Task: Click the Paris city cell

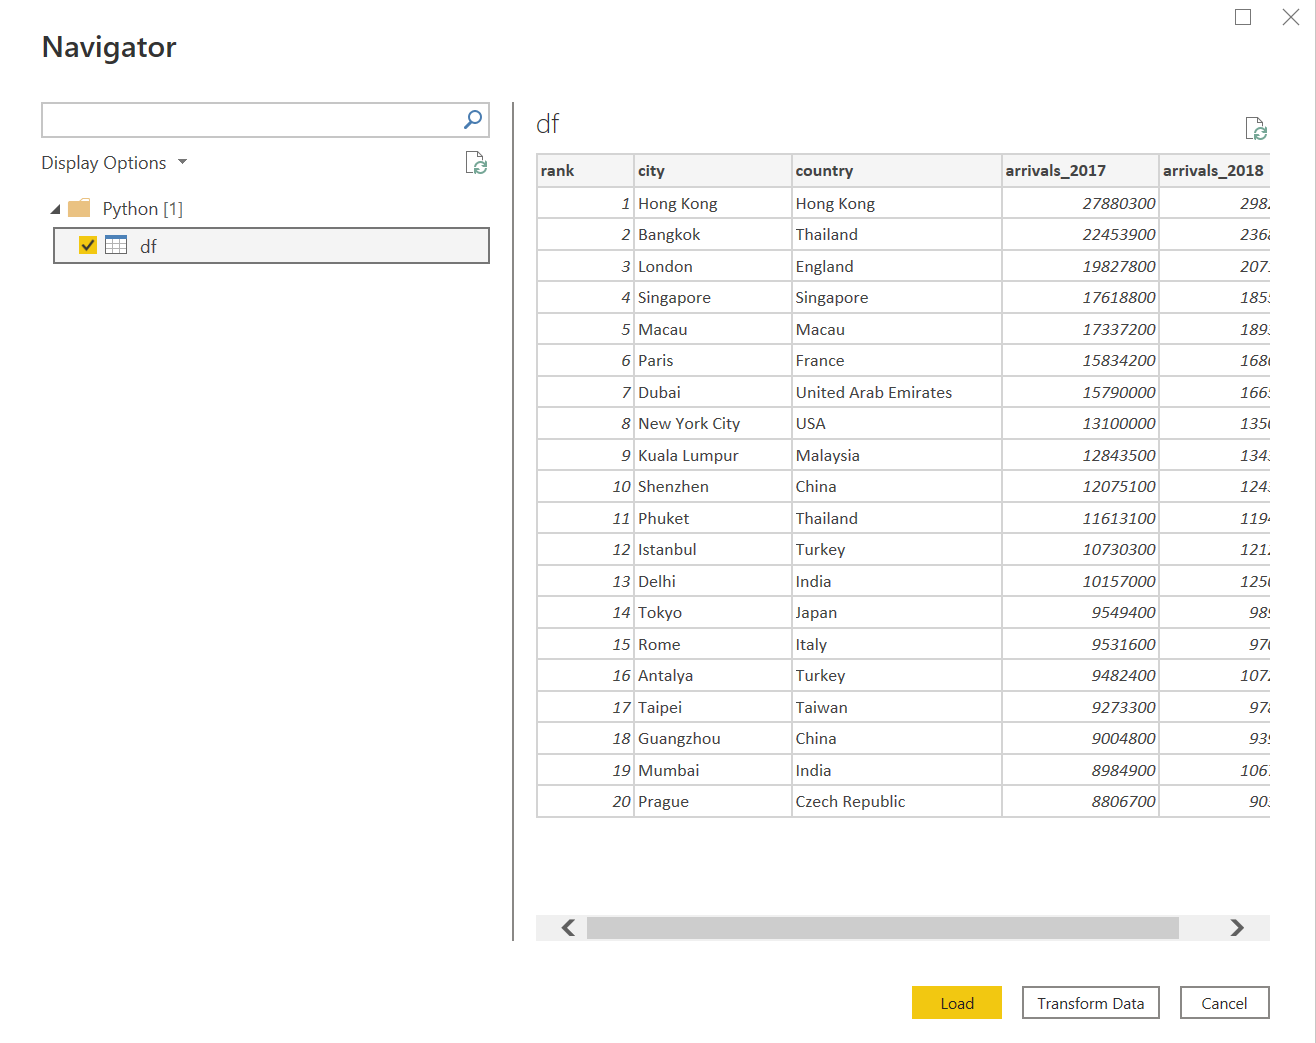Action: (x=713, y=360)
